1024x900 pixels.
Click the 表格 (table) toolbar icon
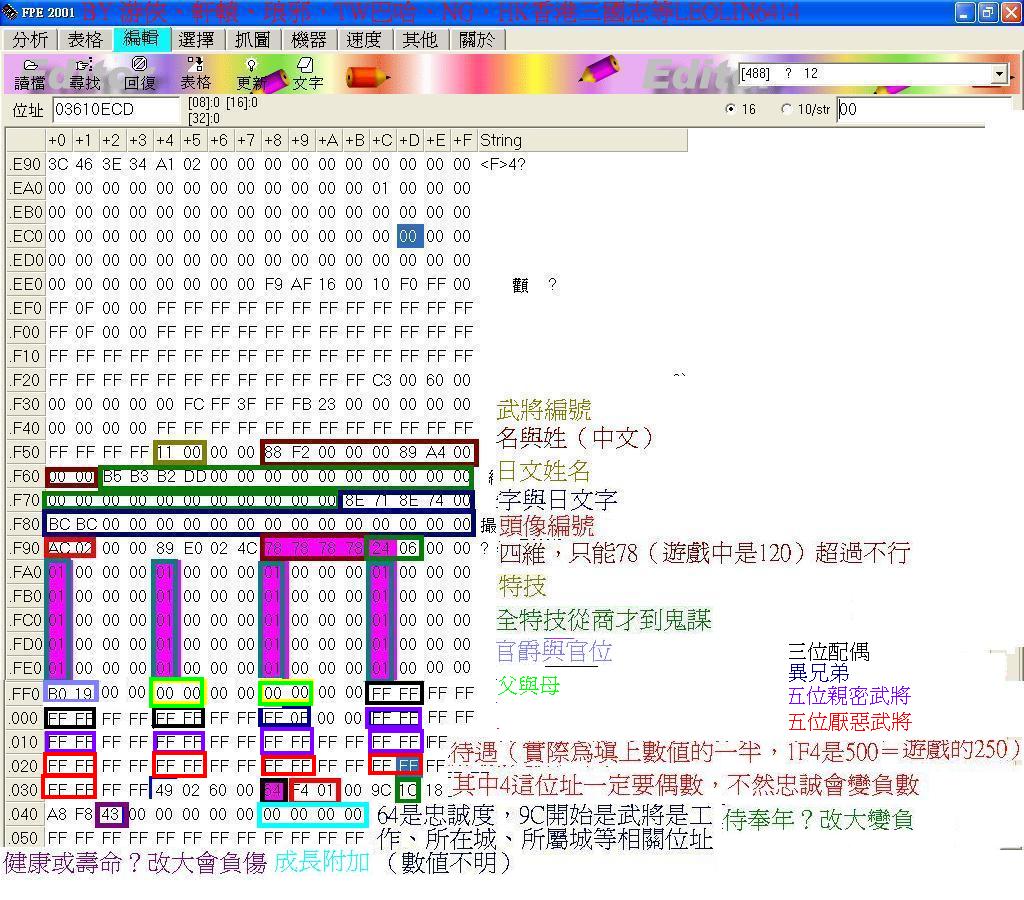195,74
